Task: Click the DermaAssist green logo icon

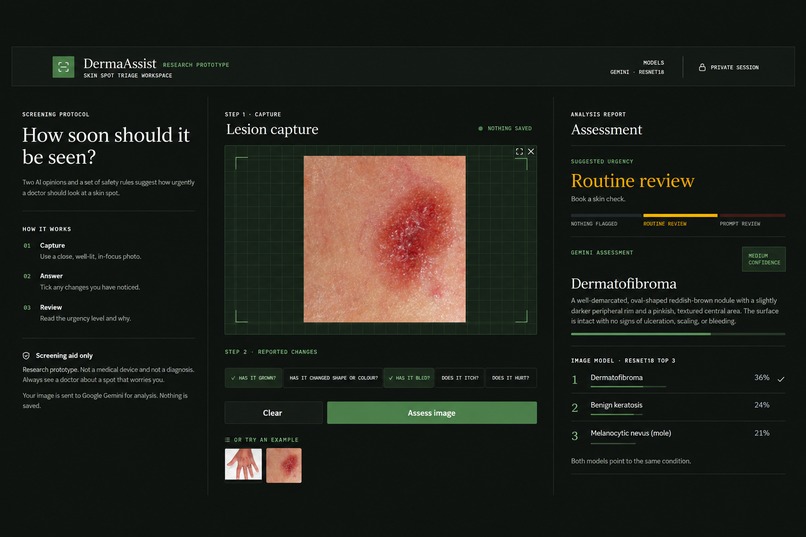Action: click(63, 67)
